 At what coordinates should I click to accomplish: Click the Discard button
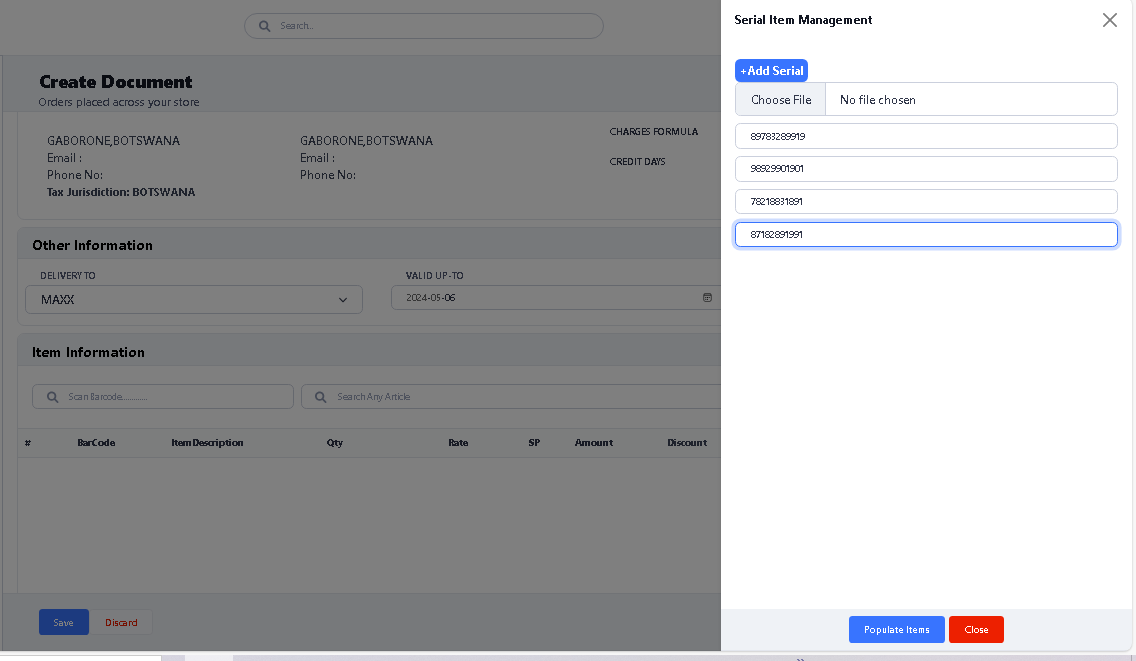[122, 623]
